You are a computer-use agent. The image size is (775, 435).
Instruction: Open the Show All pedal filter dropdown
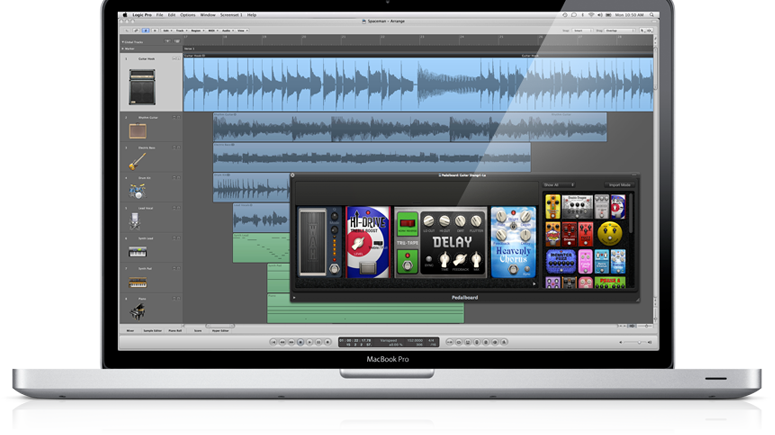(x=559, y=185)
